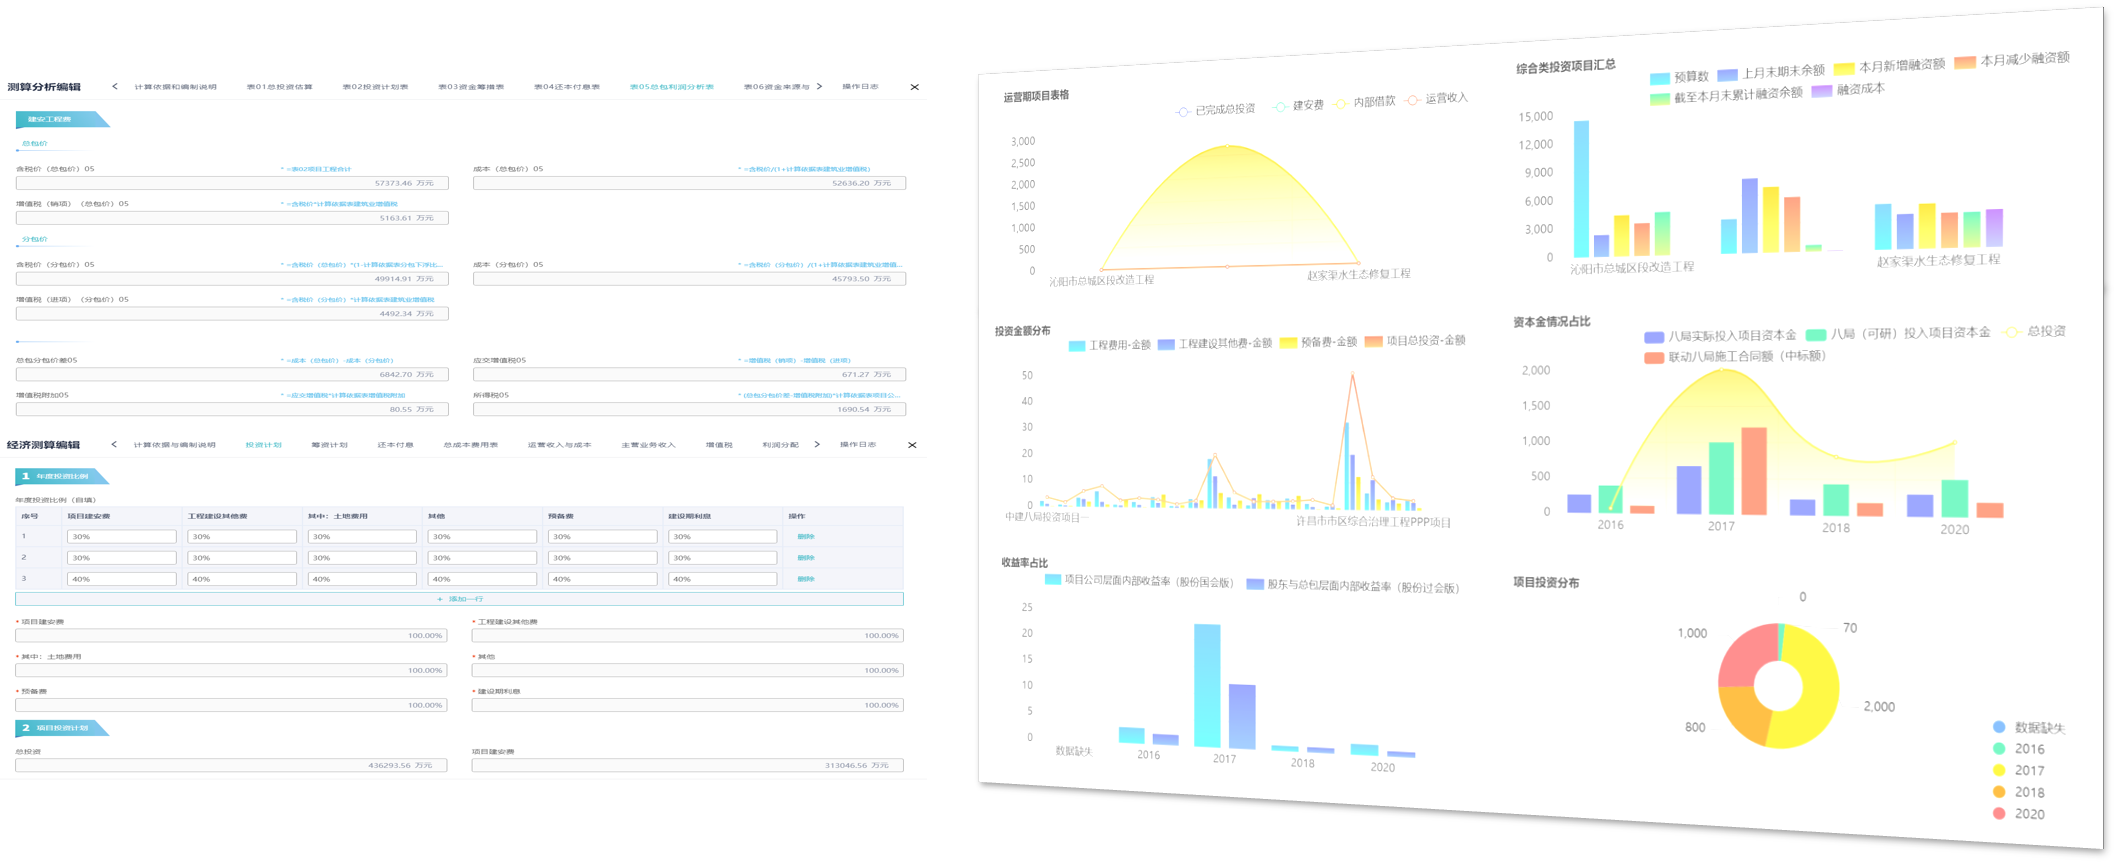Close the 经济测算编辑 panel
The image size is (2115, 865).
point(912,445)
